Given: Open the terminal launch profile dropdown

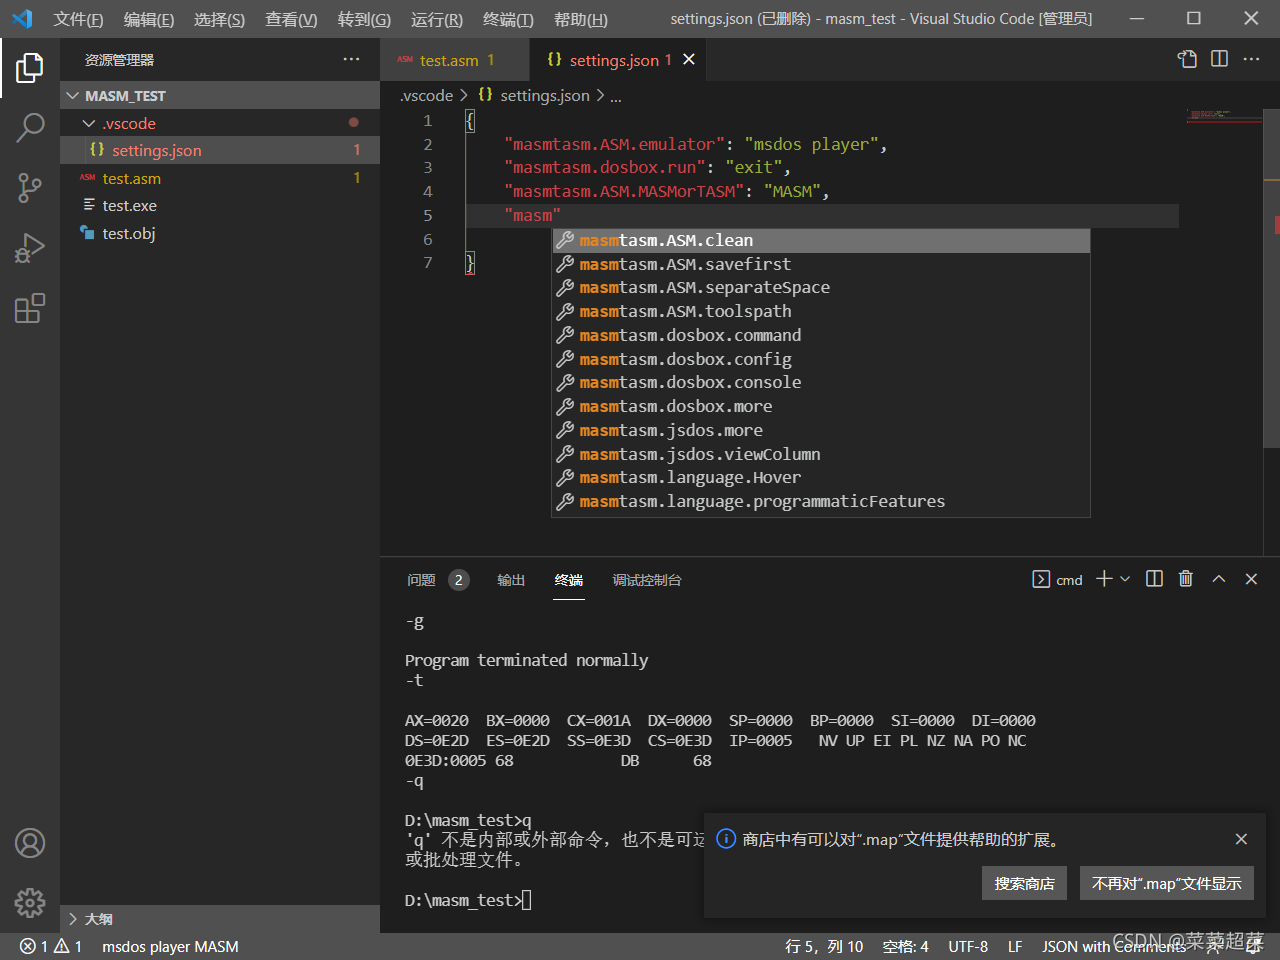Looking at the screenshot, I should (1125, 579).
